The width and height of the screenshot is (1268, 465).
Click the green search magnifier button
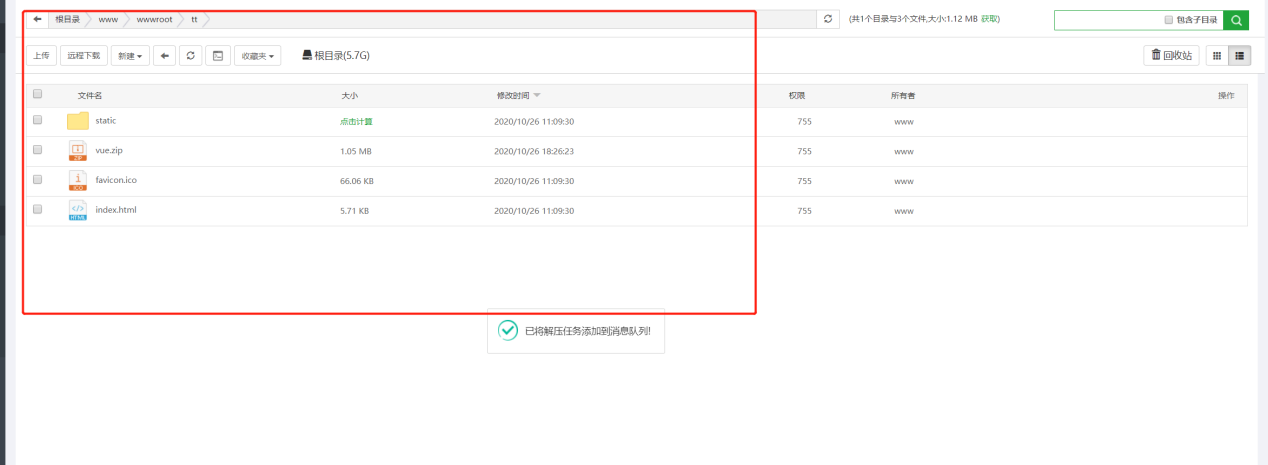[x=1237, y=20]
